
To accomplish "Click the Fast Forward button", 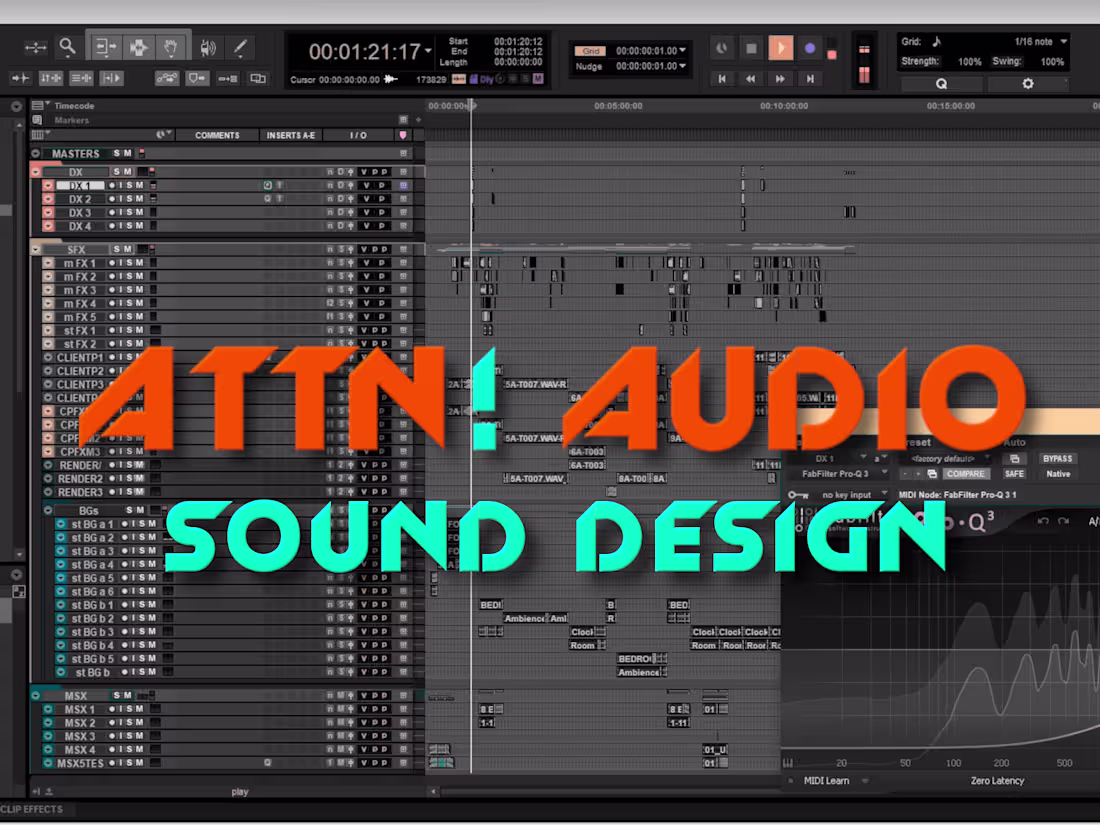I will pos(780,79).
